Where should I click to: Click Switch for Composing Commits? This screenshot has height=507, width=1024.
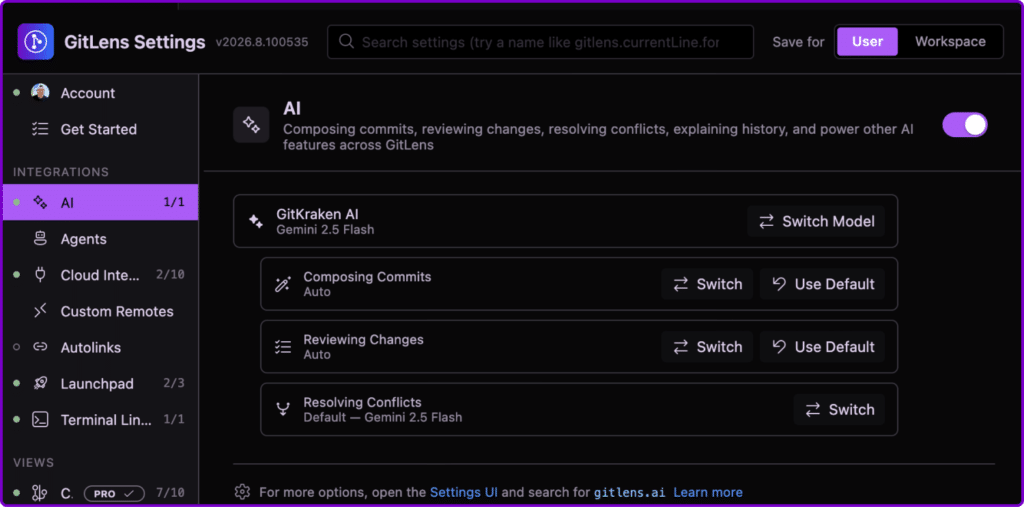(x=707, y=284)
